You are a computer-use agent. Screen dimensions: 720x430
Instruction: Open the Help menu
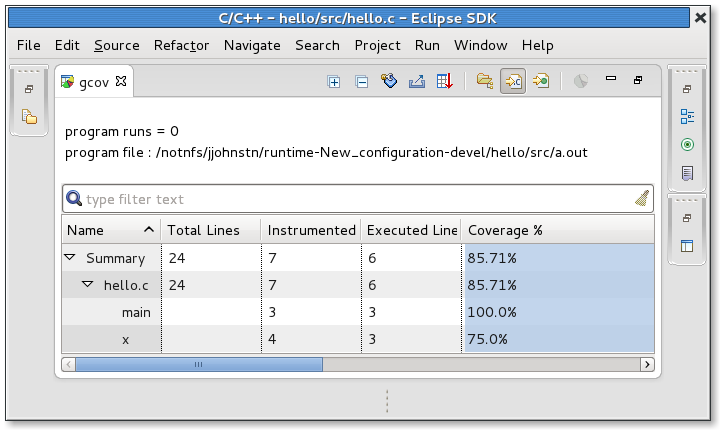(x=537, y=45)
